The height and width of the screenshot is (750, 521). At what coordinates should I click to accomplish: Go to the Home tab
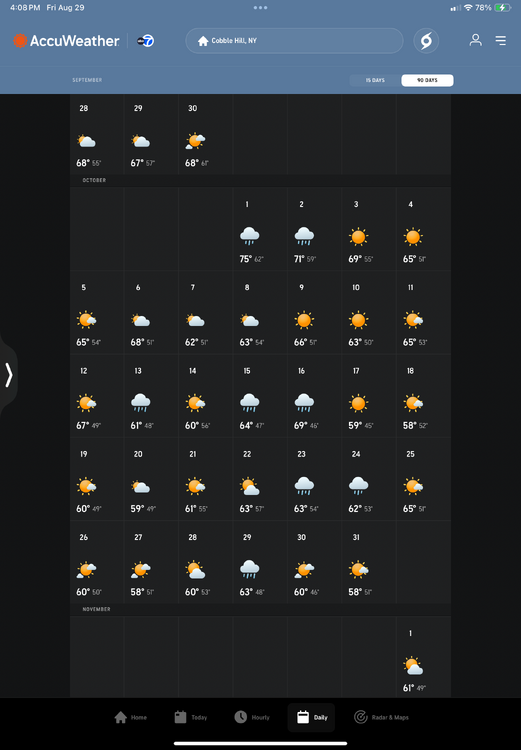pos(131,717)
